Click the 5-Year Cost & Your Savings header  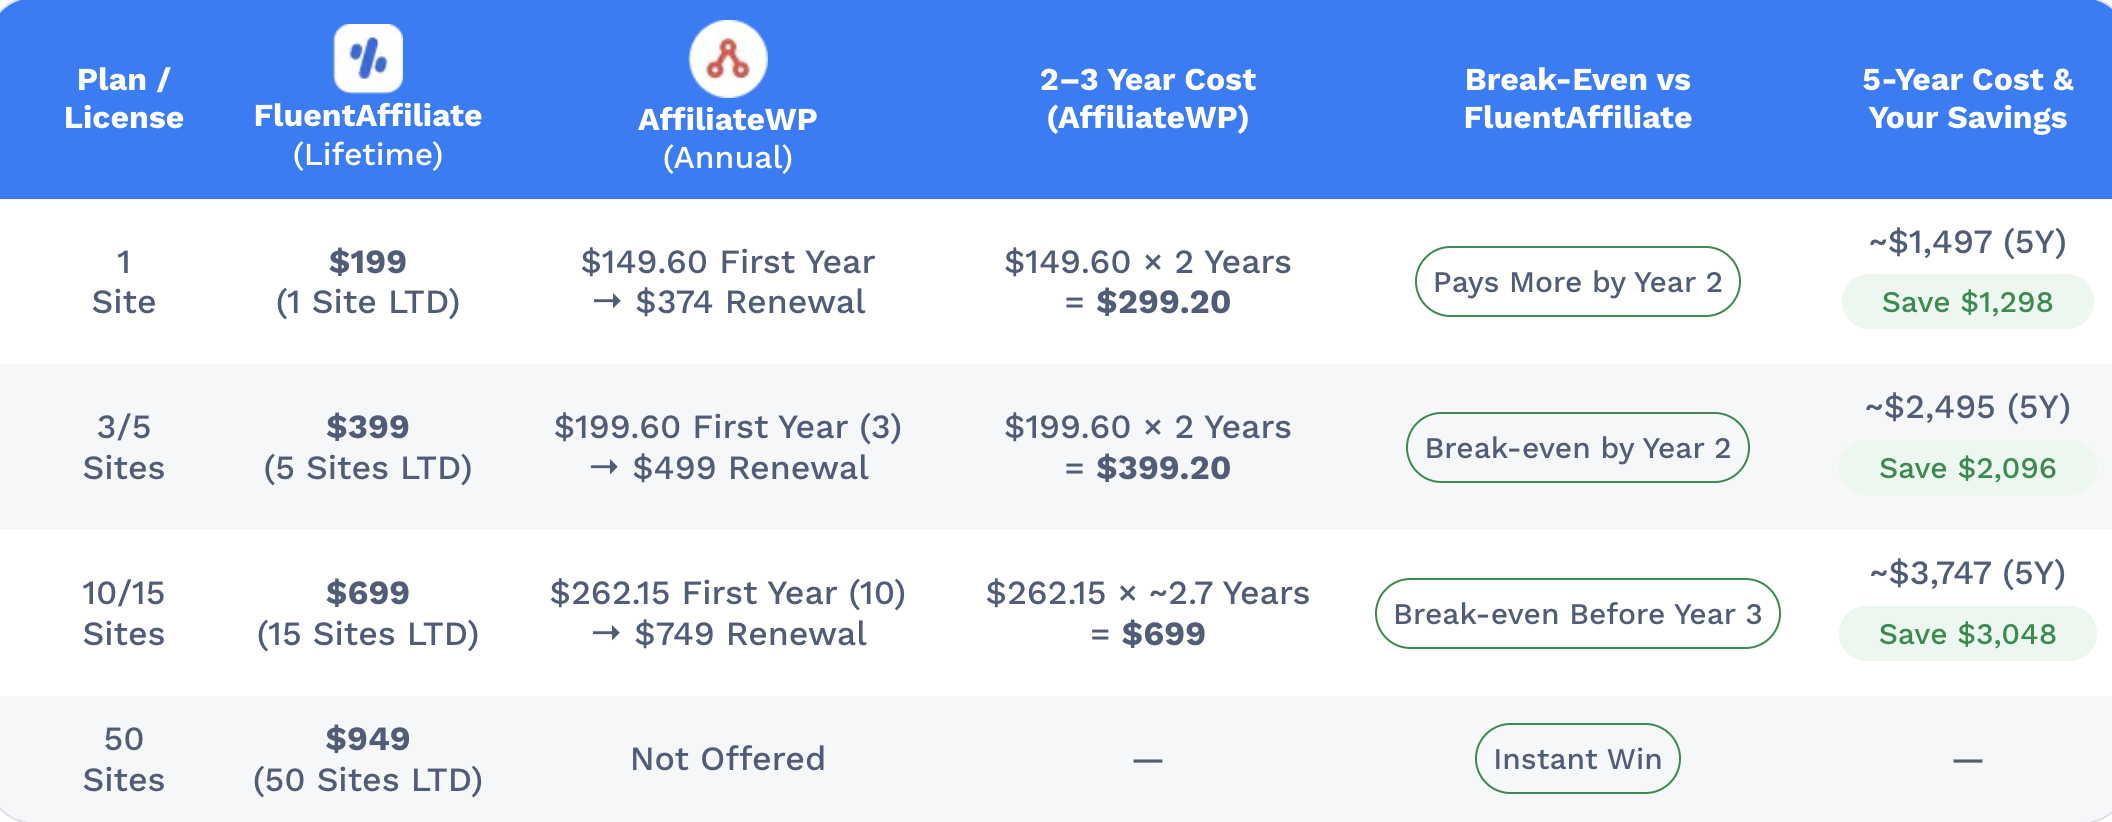coord(1967,98)
